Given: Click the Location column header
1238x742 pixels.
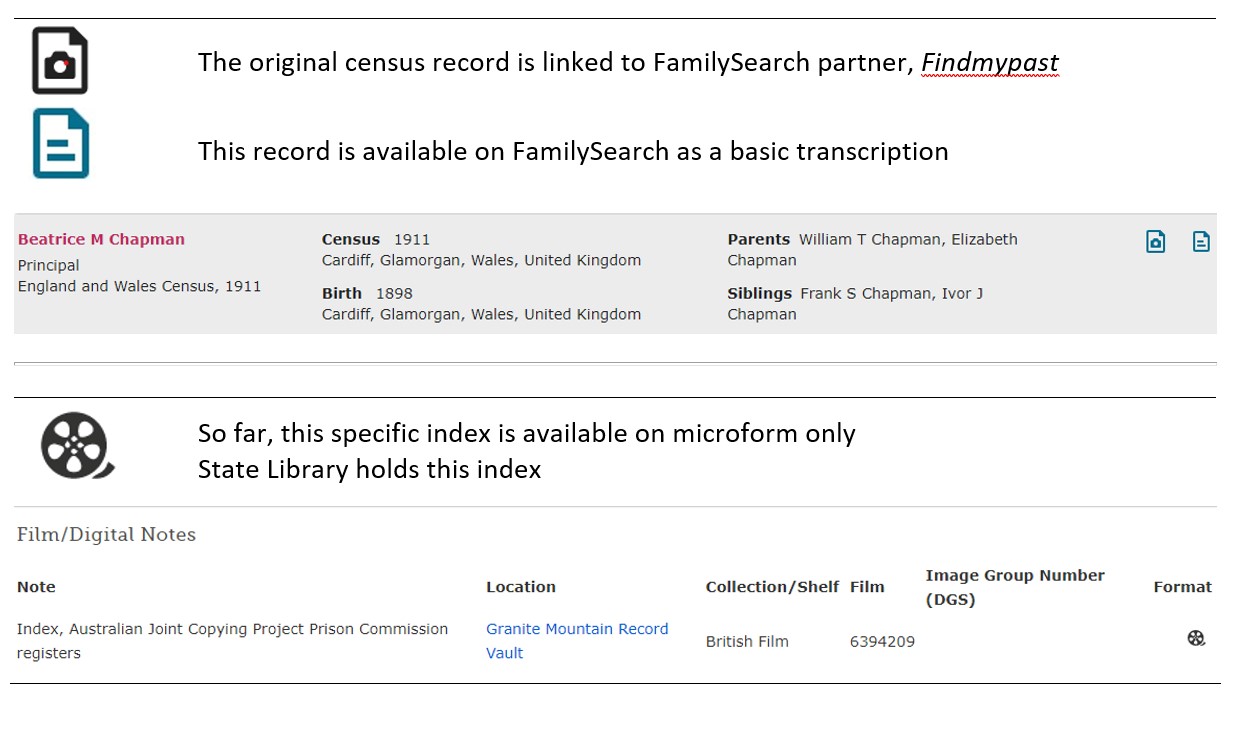Looking at the screenshot, I should click(521, 587).
